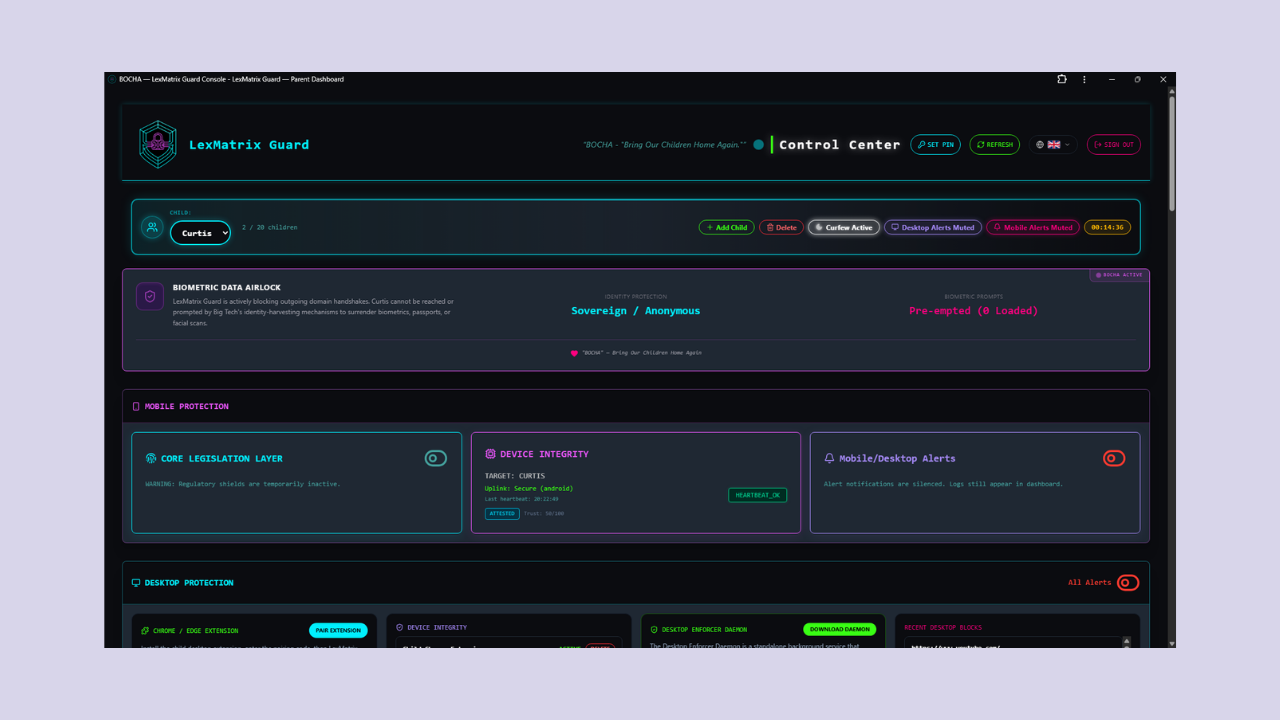The width and height of the screenshot is (1280, 720).
Task: Toggle the Mobile/Desktop Alerts switch
Action: tap(1114, 458)
